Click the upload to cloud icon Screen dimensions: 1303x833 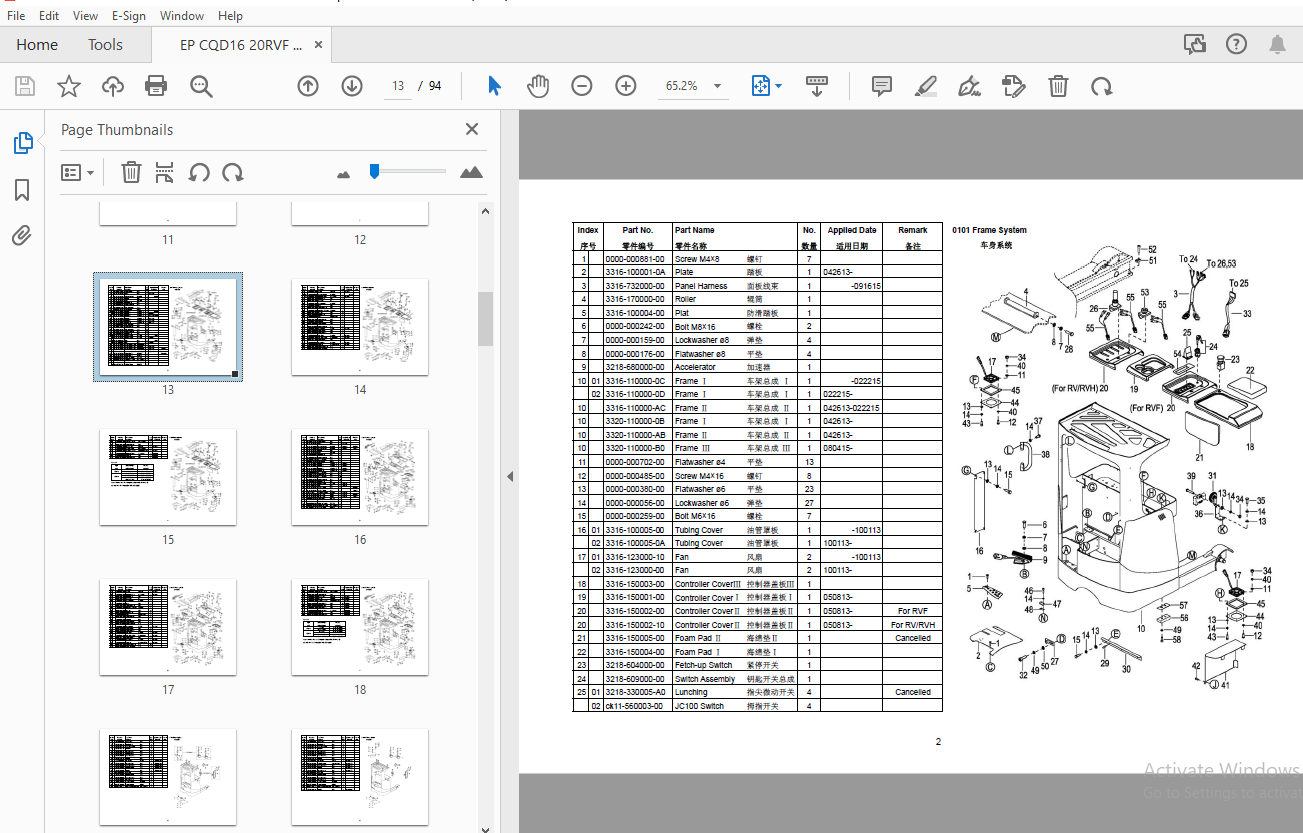(113, 86)
